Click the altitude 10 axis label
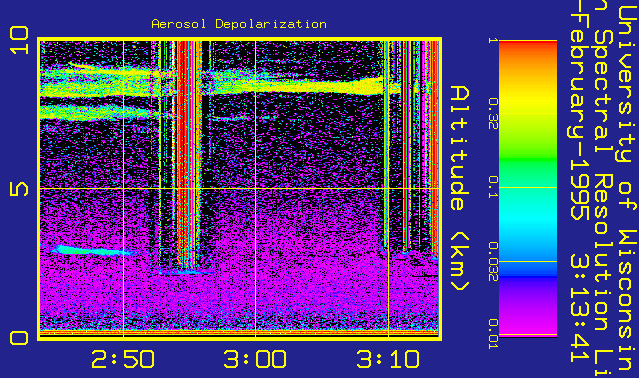This screenshot has height=378, width=639. (20, 40)
